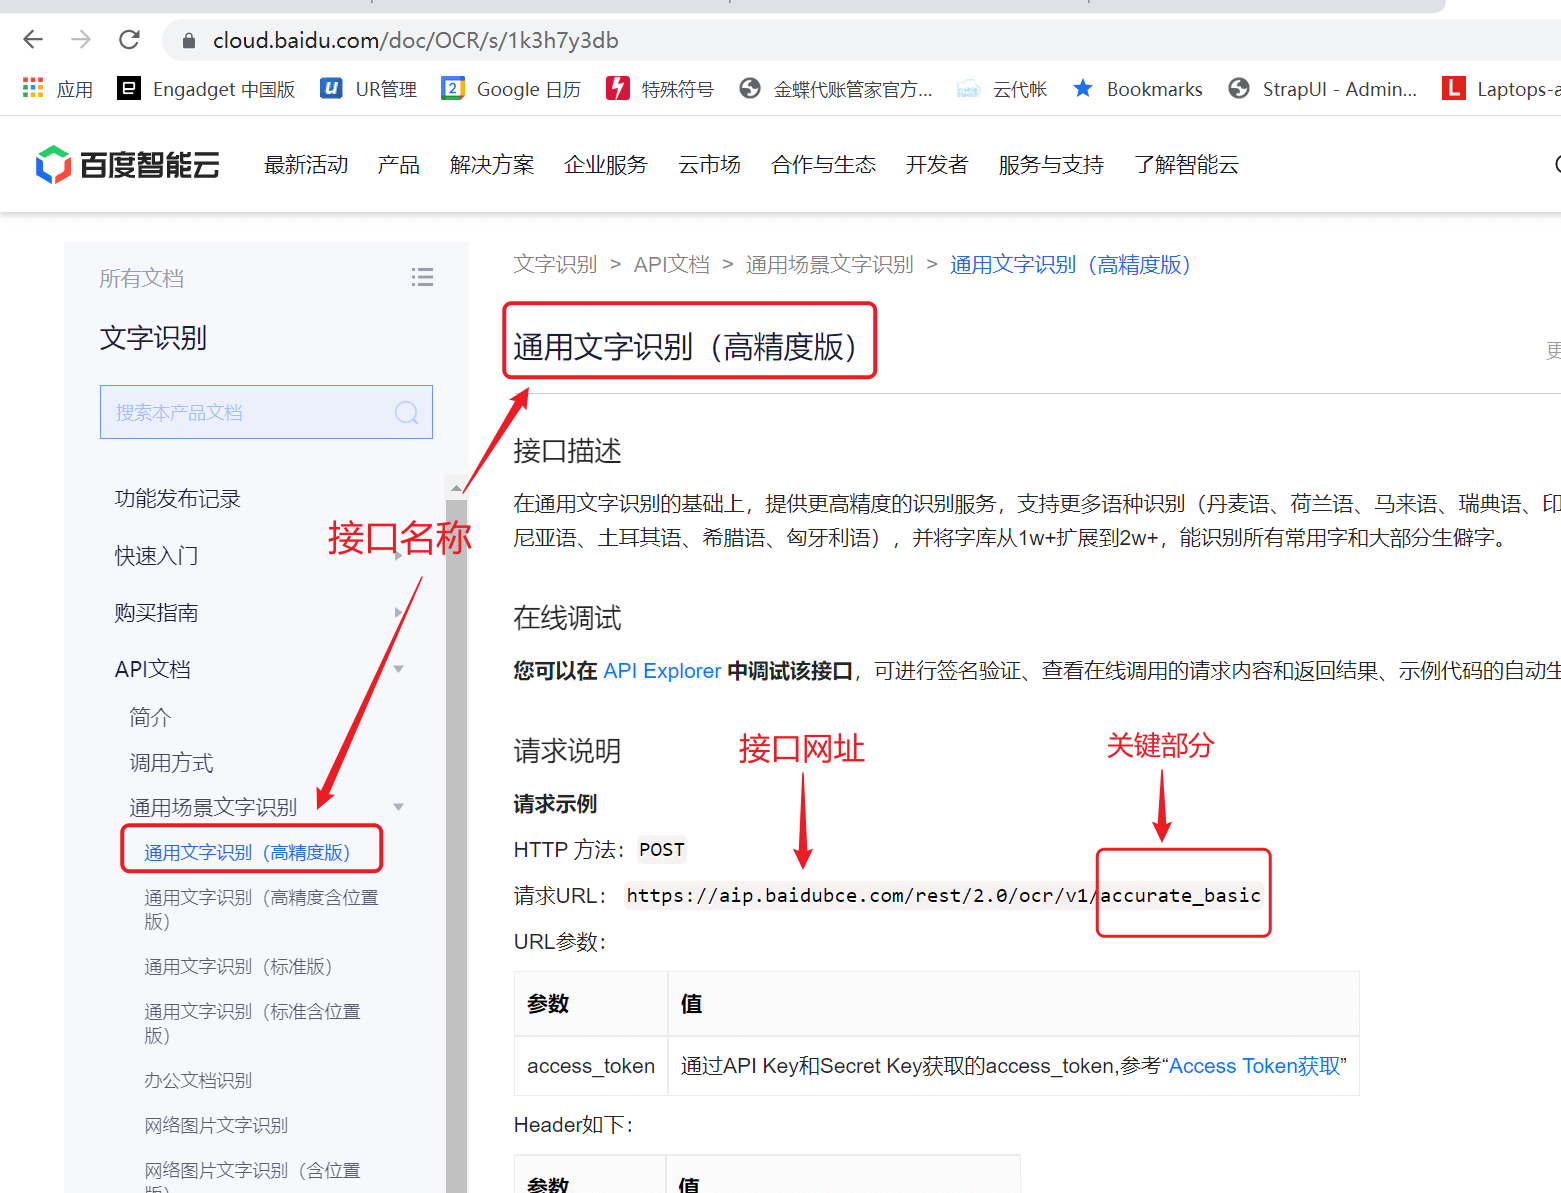
Task: Select 通用文字识别（高精度版）in sidebar
Action: pyautogui.click(x=247, y=852)
